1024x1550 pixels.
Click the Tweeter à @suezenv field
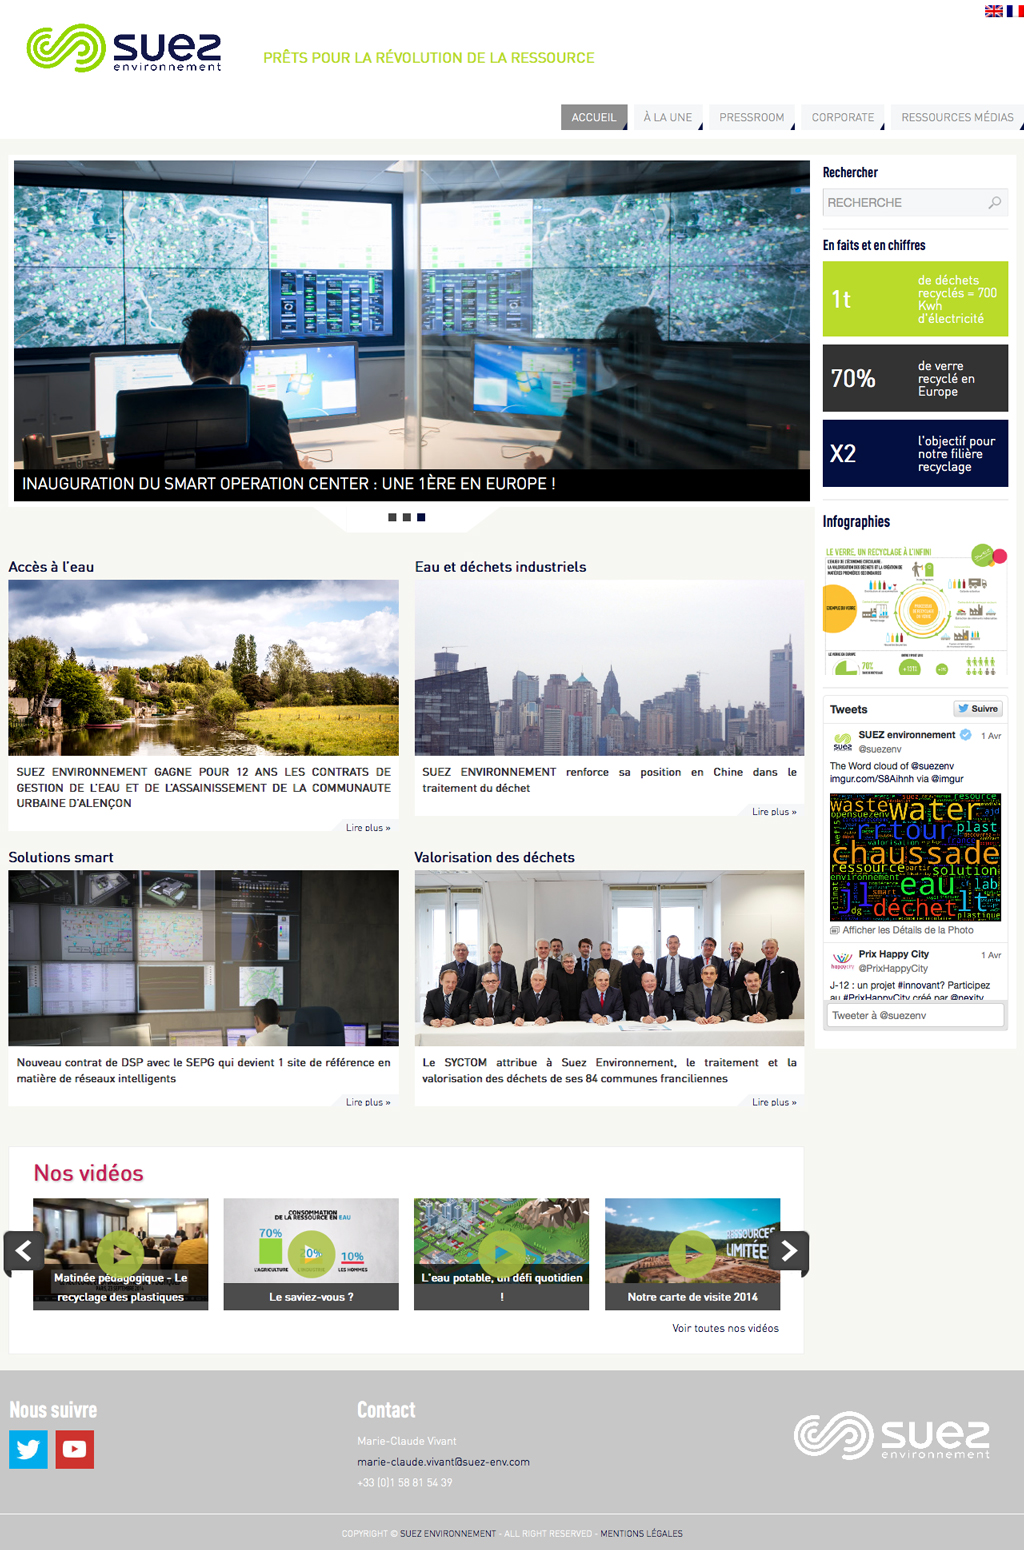(x=916, y=1015)
